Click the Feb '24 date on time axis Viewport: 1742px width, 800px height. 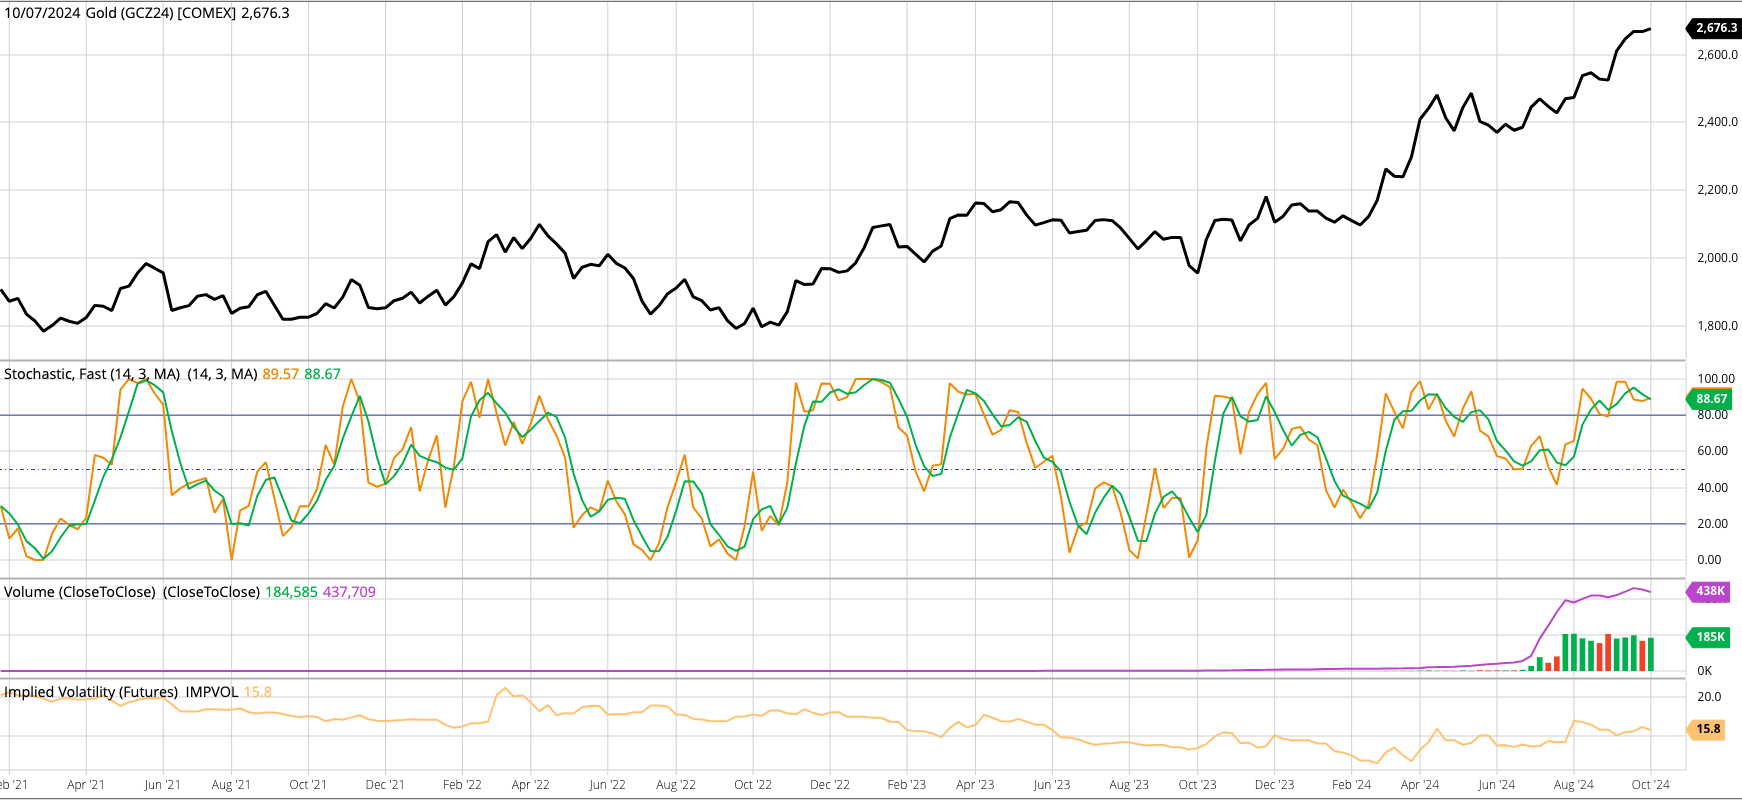point(1351,785)
